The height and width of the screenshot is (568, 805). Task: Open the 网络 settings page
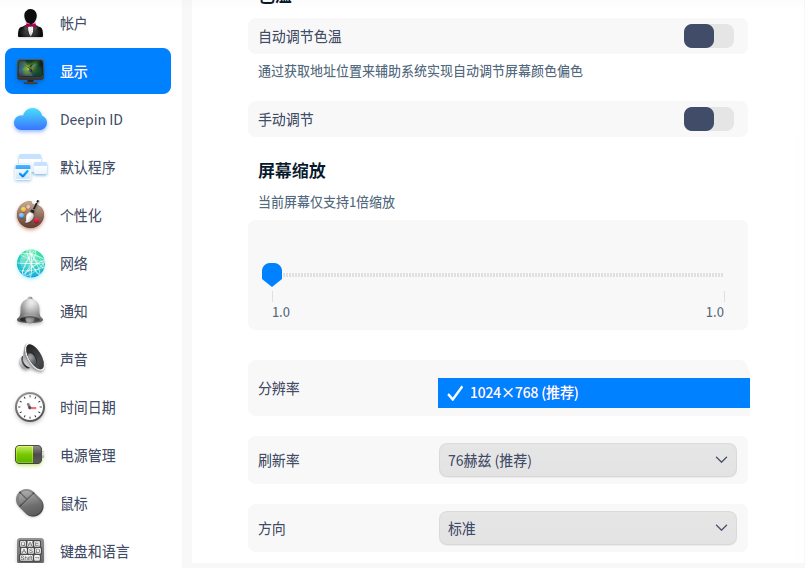click(88, 263)
